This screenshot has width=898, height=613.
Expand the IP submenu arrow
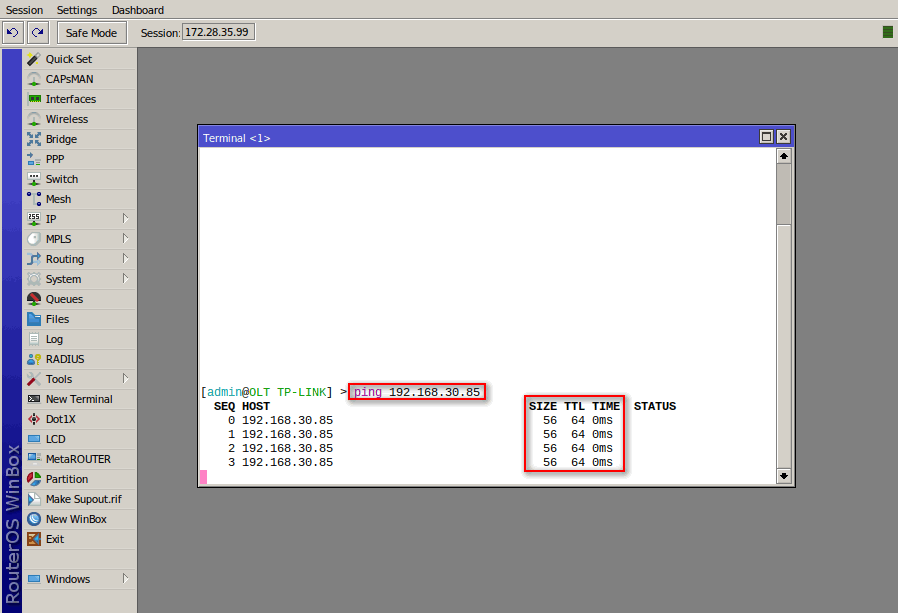click(x=126, y=219)
